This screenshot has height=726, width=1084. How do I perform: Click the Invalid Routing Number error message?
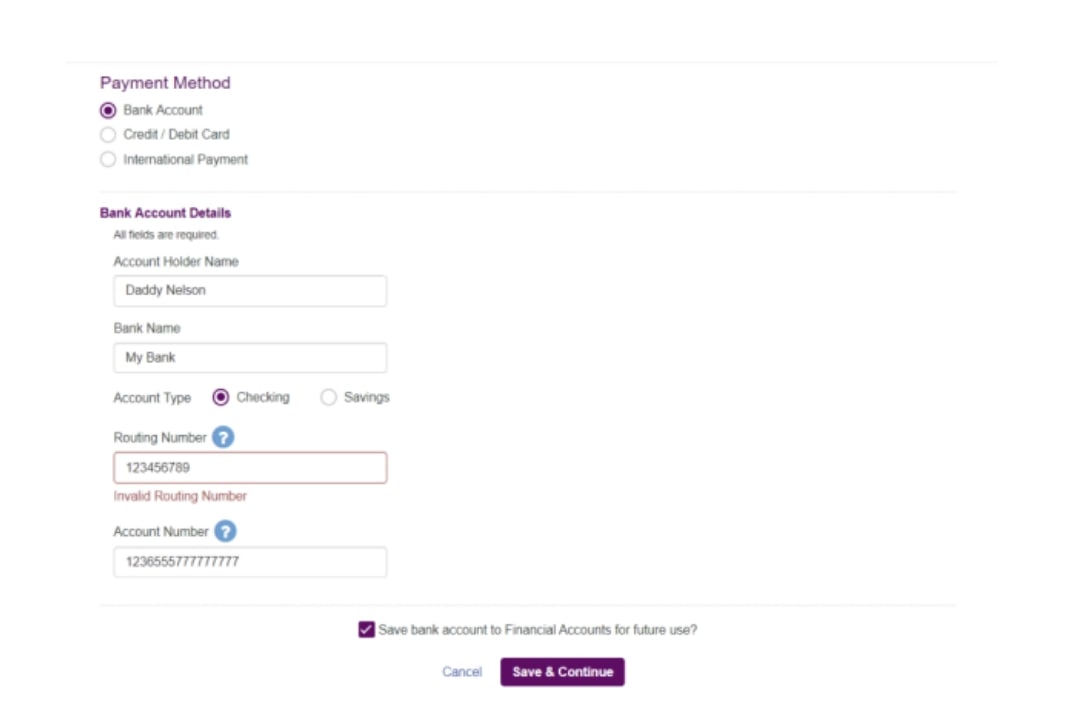[x=180, y=496]
